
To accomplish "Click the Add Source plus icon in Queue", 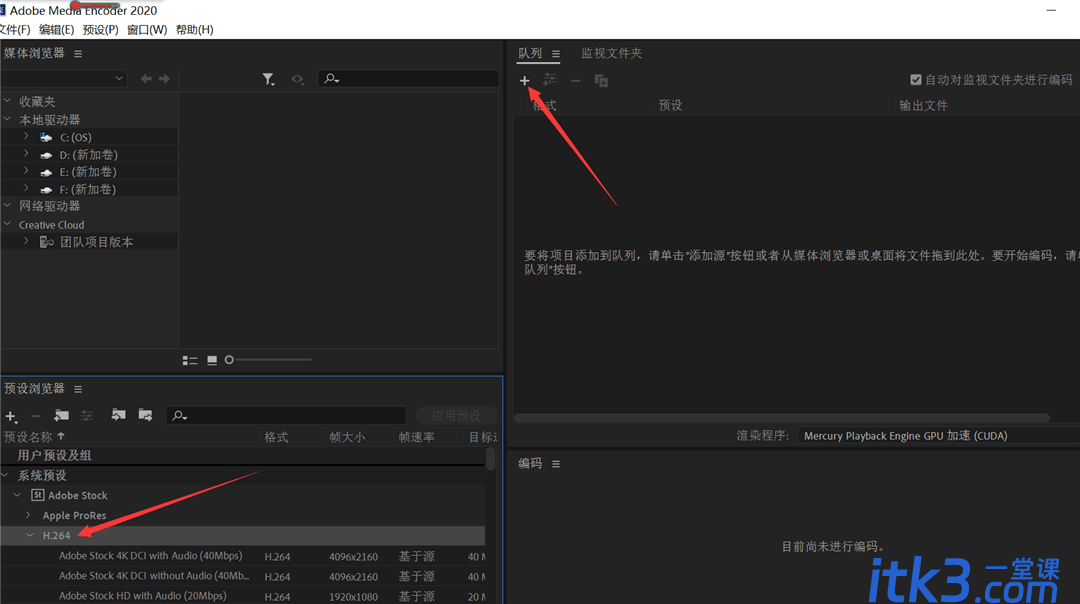I will (x=524, y=81).
